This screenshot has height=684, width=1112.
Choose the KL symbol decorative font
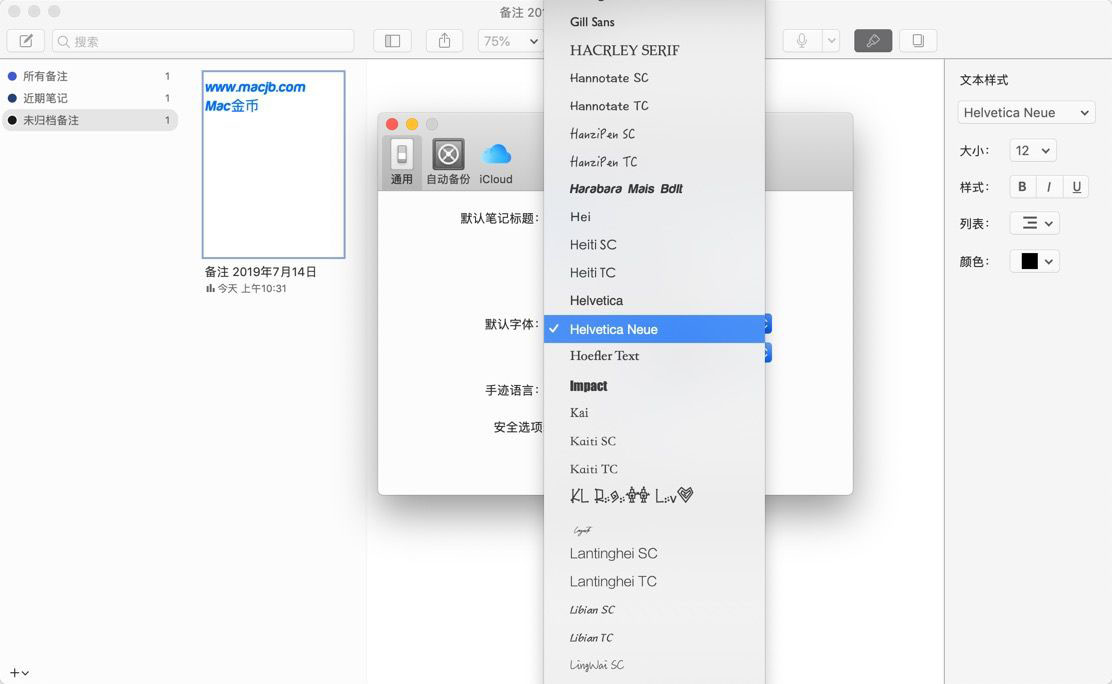[x=654, y=496]
